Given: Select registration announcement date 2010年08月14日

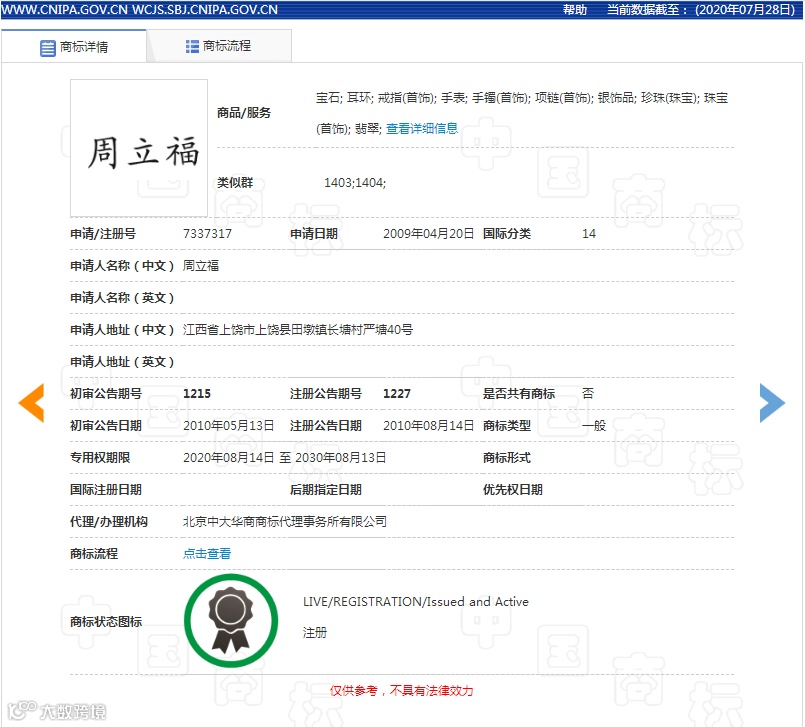Looking at the screenshot, I should (x=429, y=426).
